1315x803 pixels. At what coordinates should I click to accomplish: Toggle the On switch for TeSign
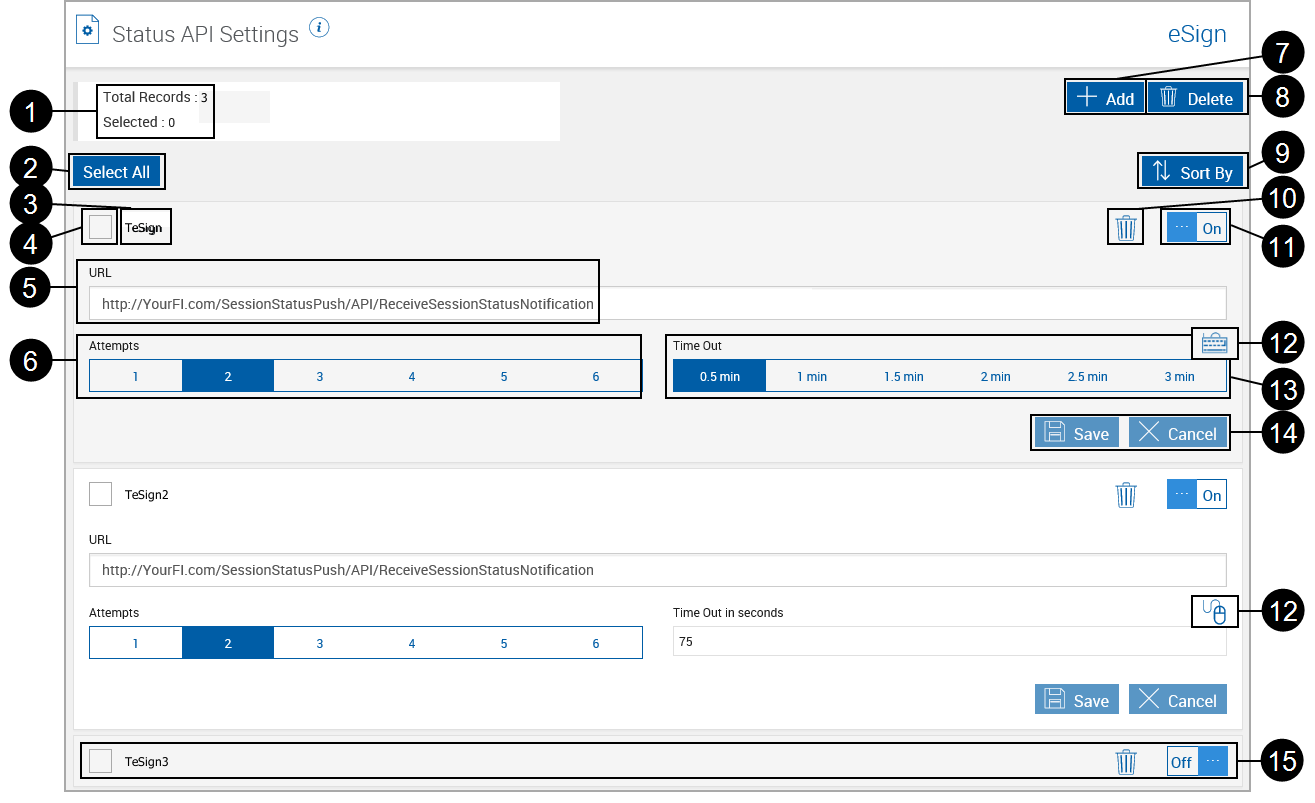(1197, 228)
